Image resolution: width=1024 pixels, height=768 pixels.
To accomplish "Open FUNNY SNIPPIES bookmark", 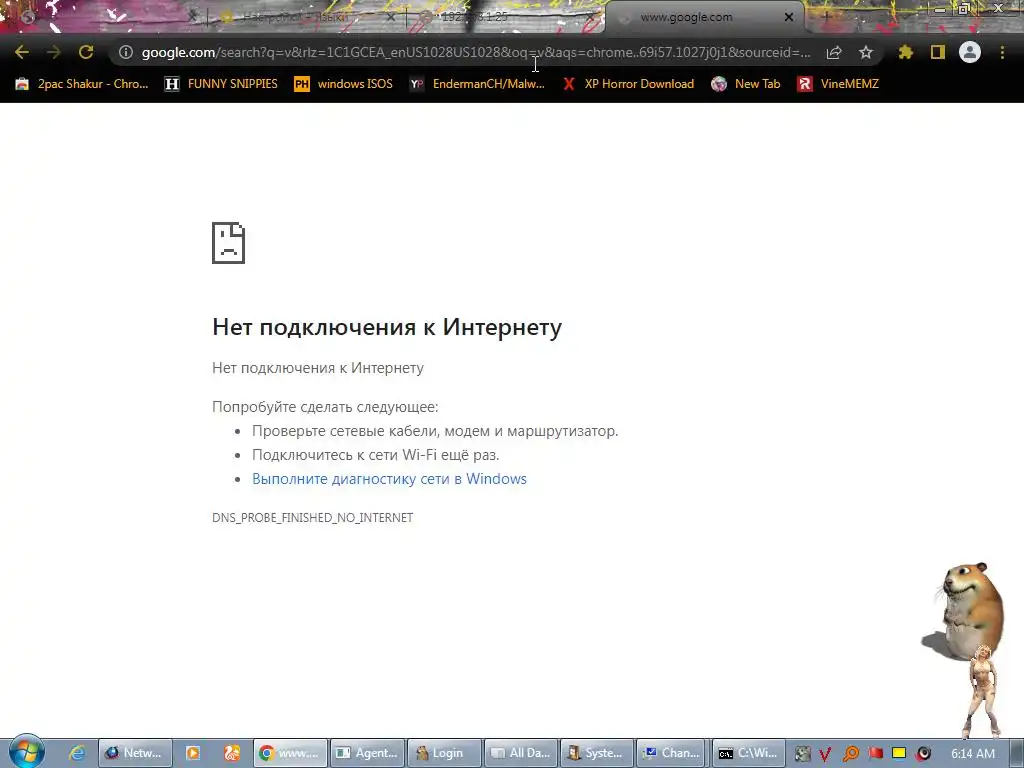I will 221,84.
